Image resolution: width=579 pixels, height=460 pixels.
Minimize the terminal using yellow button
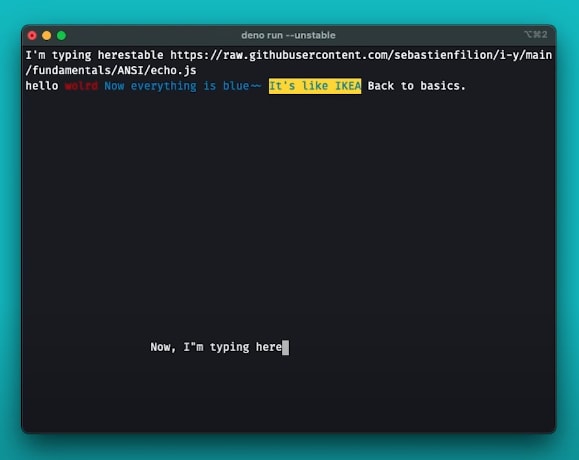pos(47,35)
